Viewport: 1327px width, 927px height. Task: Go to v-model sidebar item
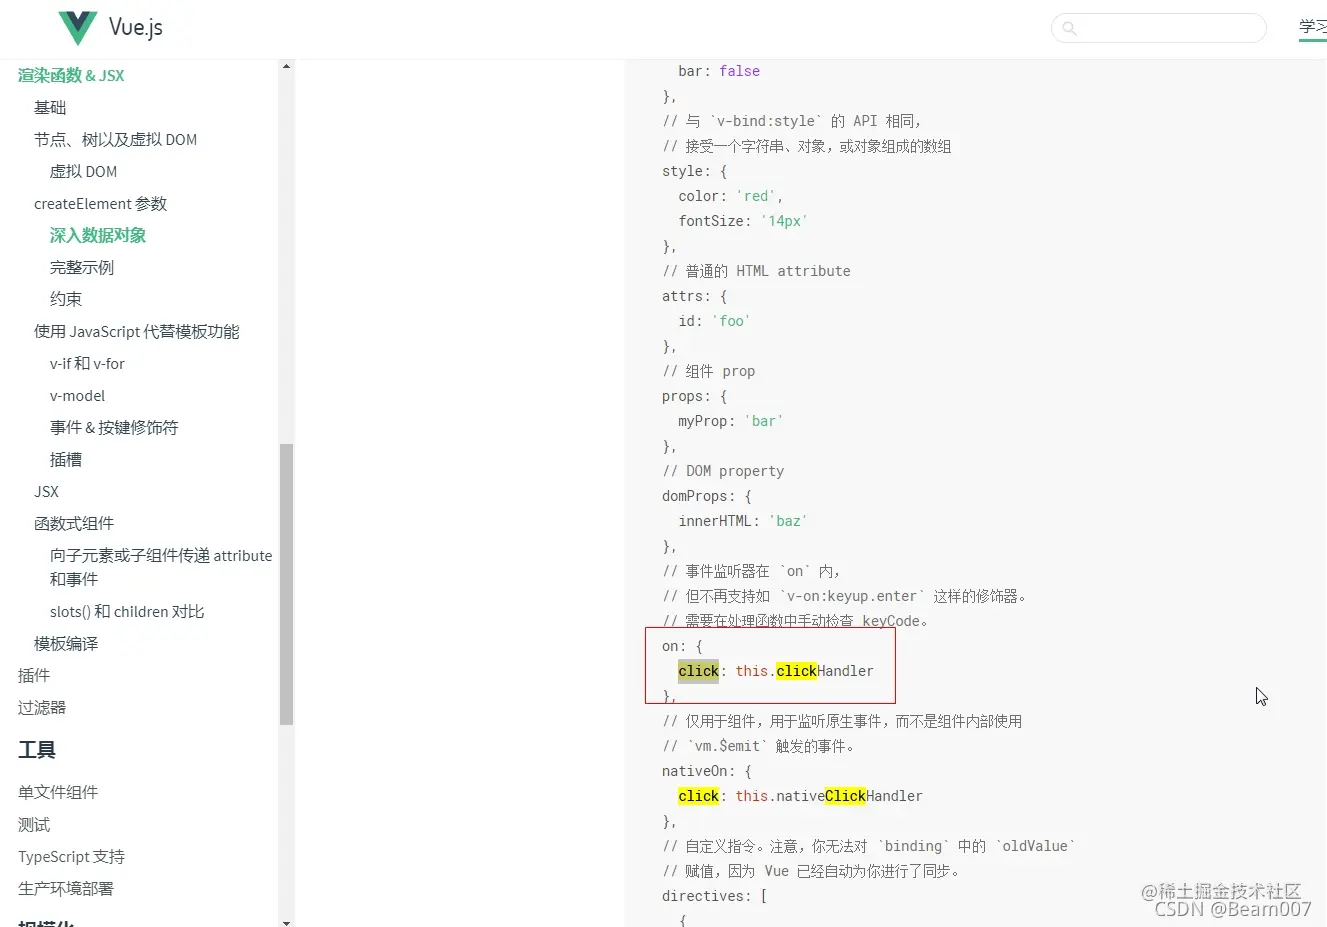[x=77, y=395]
